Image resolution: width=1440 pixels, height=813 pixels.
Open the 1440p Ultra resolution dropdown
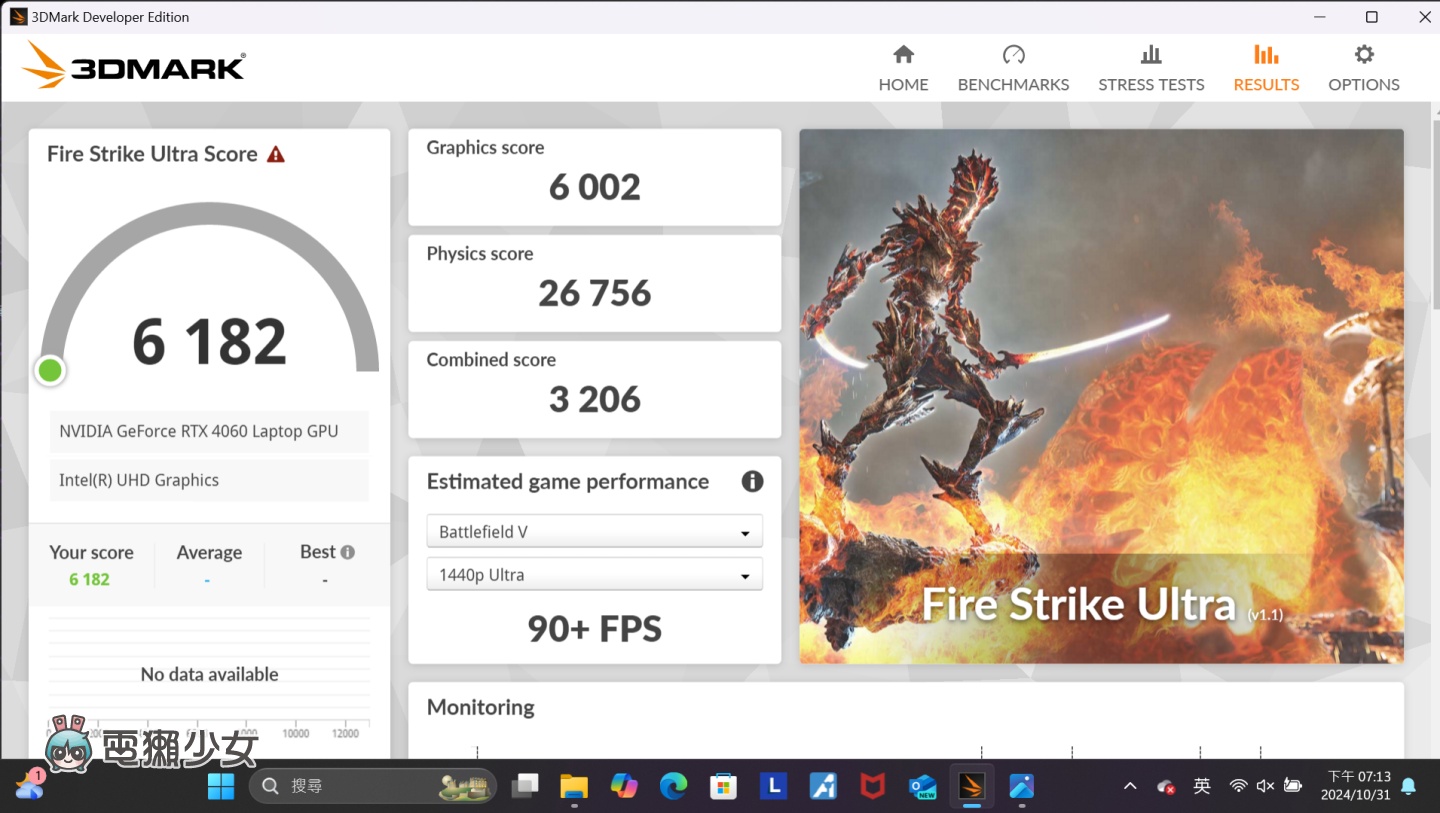pos(594,574)
